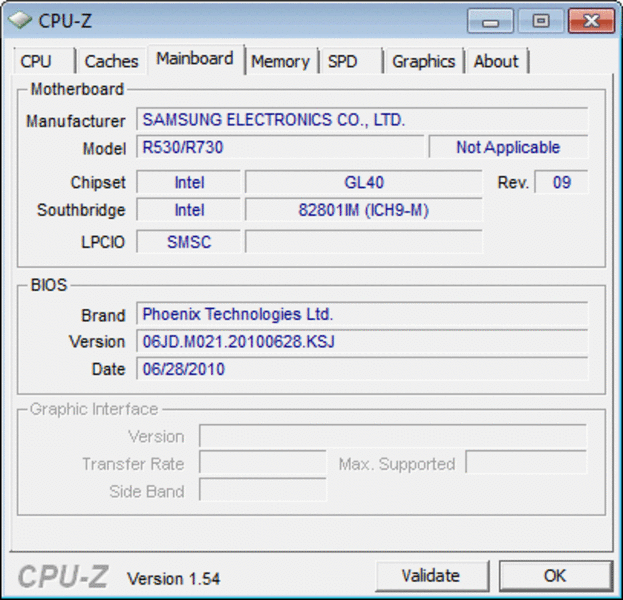Click the BIOS group heading
Screen dimensions: 623x600
pos(49,285)
